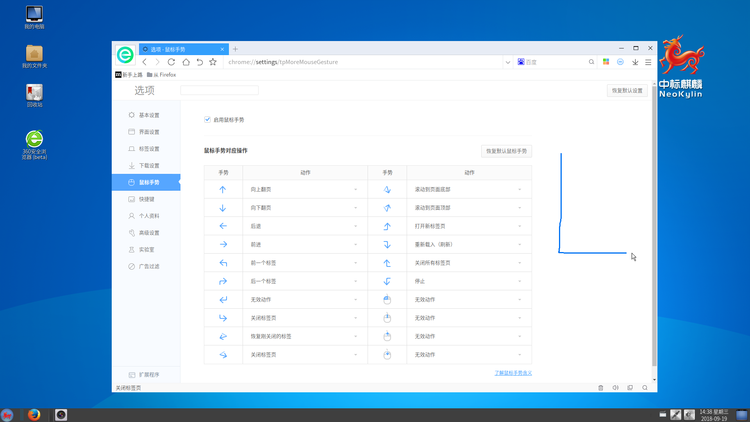Select 我的文件夹 desktop folder icon
750x422 pixels.
pyautogui.click(x=34, y=56)
